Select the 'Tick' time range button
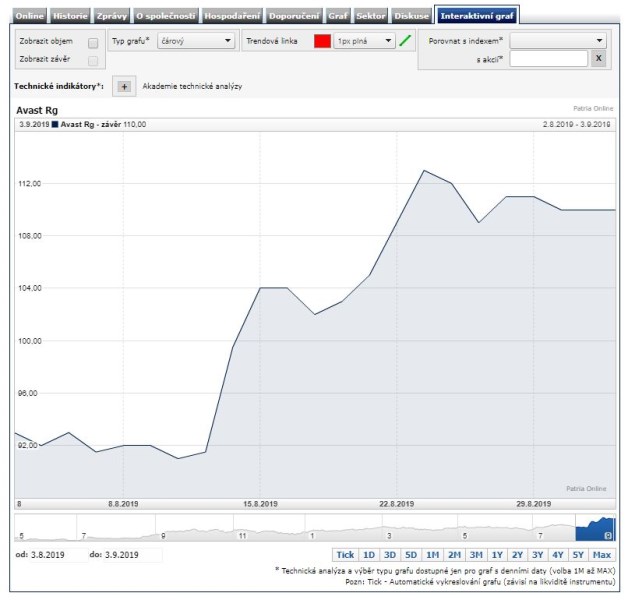The height and width of the screenshot is (600, 628). tap(345, 554)
